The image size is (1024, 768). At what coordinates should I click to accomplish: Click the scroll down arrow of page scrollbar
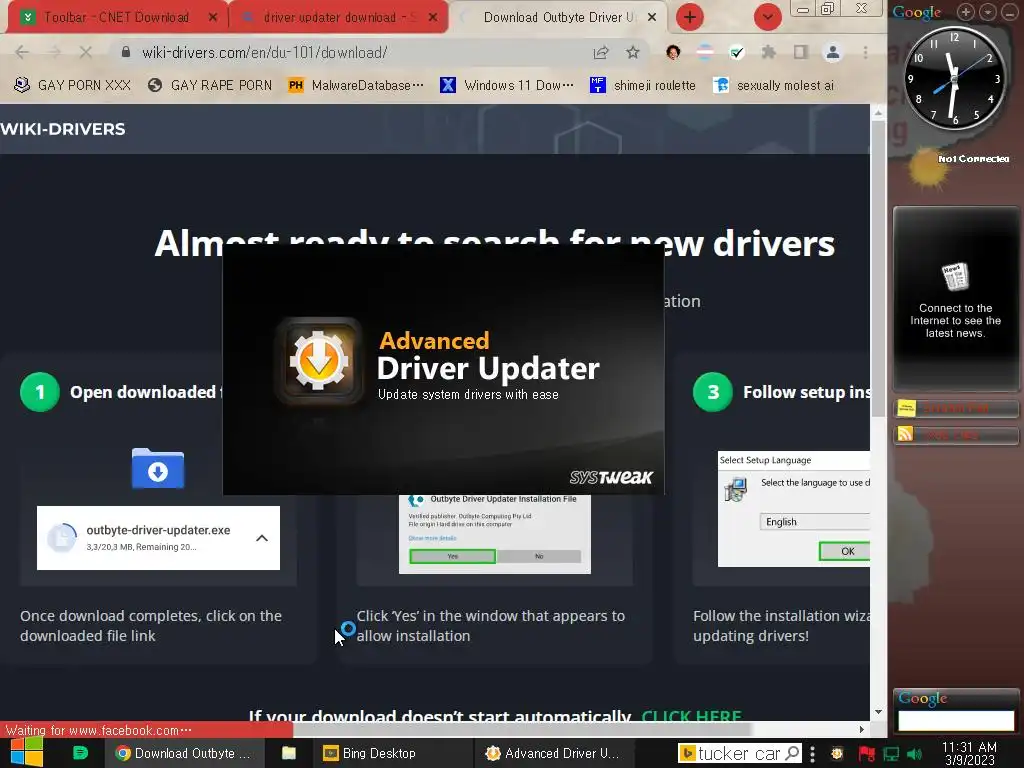click(878, 712)
